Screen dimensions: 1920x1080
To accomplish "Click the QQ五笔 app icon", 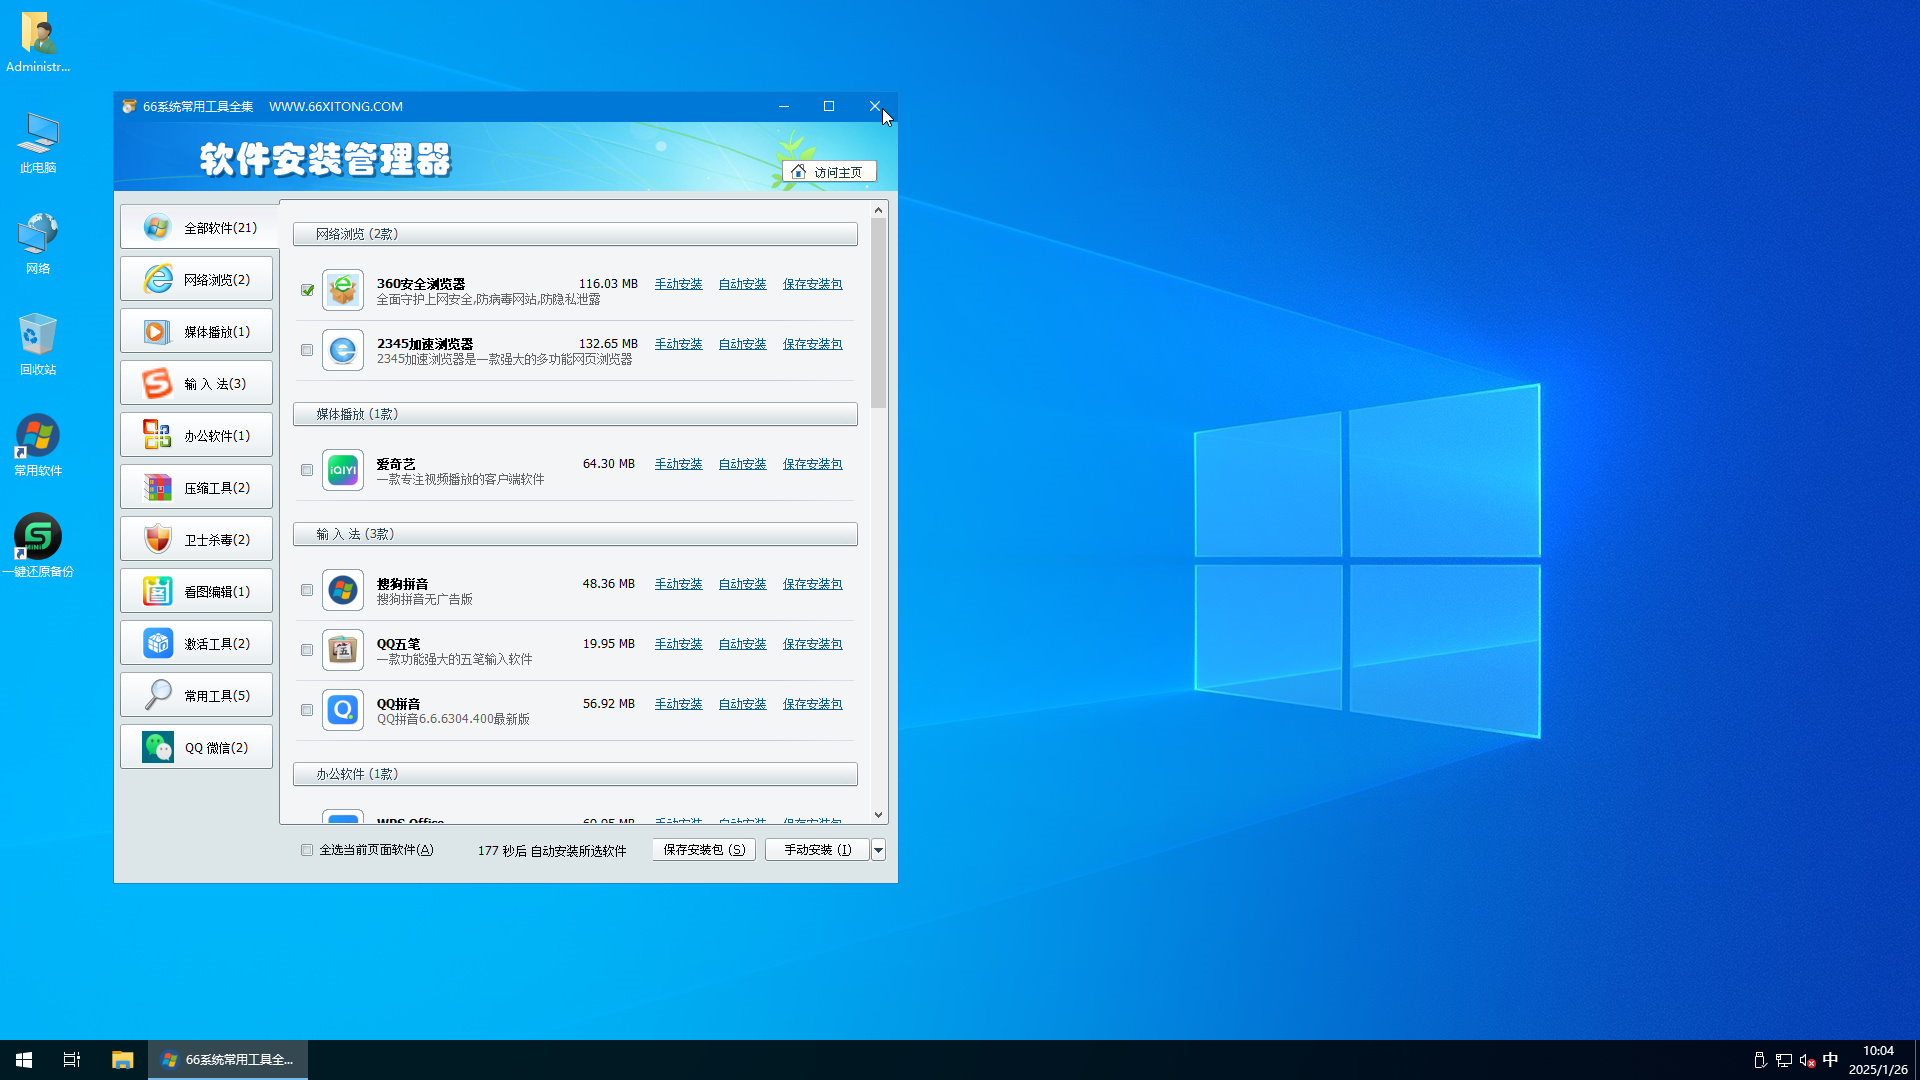I will coord(343,650).
